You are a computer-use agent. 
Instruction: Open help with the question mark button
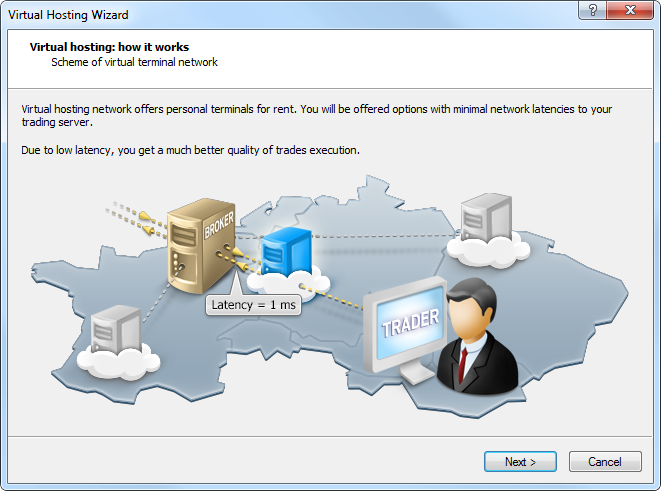[592, 10]
